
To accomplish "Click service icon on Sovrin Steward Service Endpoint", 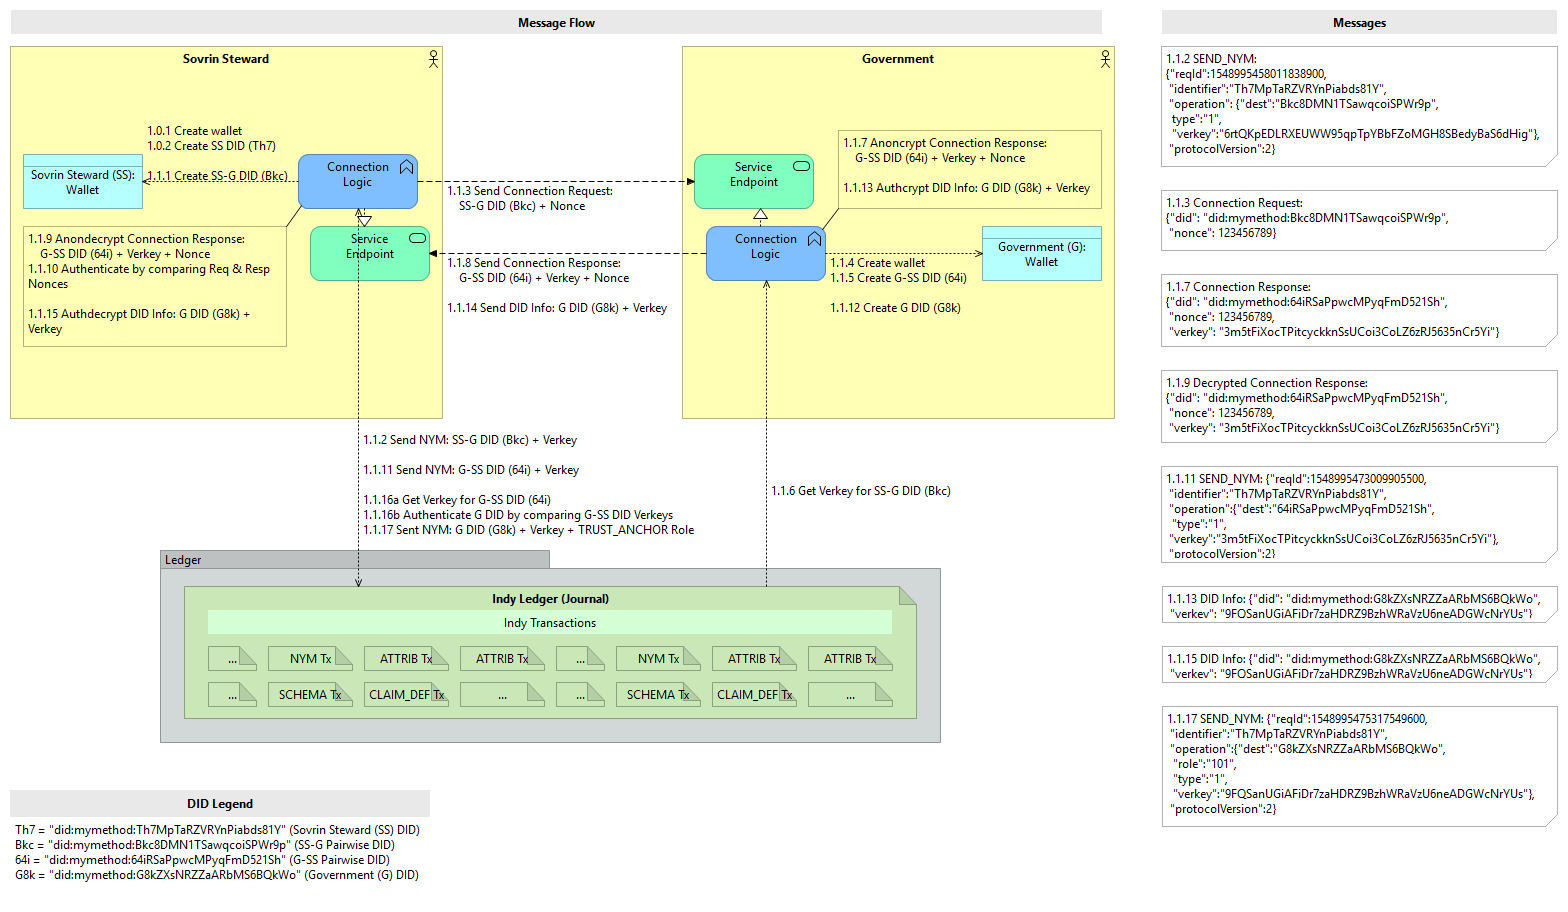I will [x=418, y=238].
